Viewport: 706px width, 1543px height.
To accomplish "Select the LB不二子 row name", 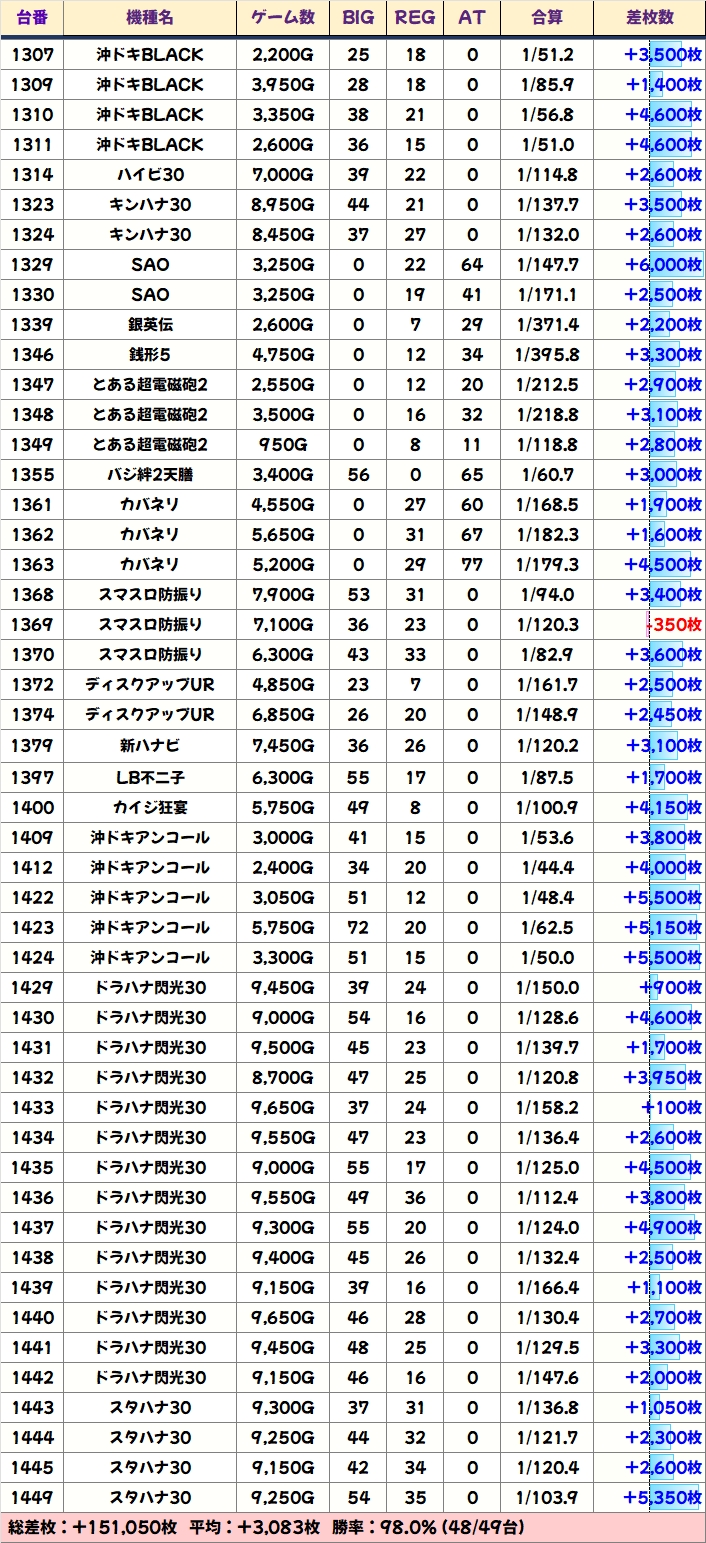I will [x=150, y=777].
